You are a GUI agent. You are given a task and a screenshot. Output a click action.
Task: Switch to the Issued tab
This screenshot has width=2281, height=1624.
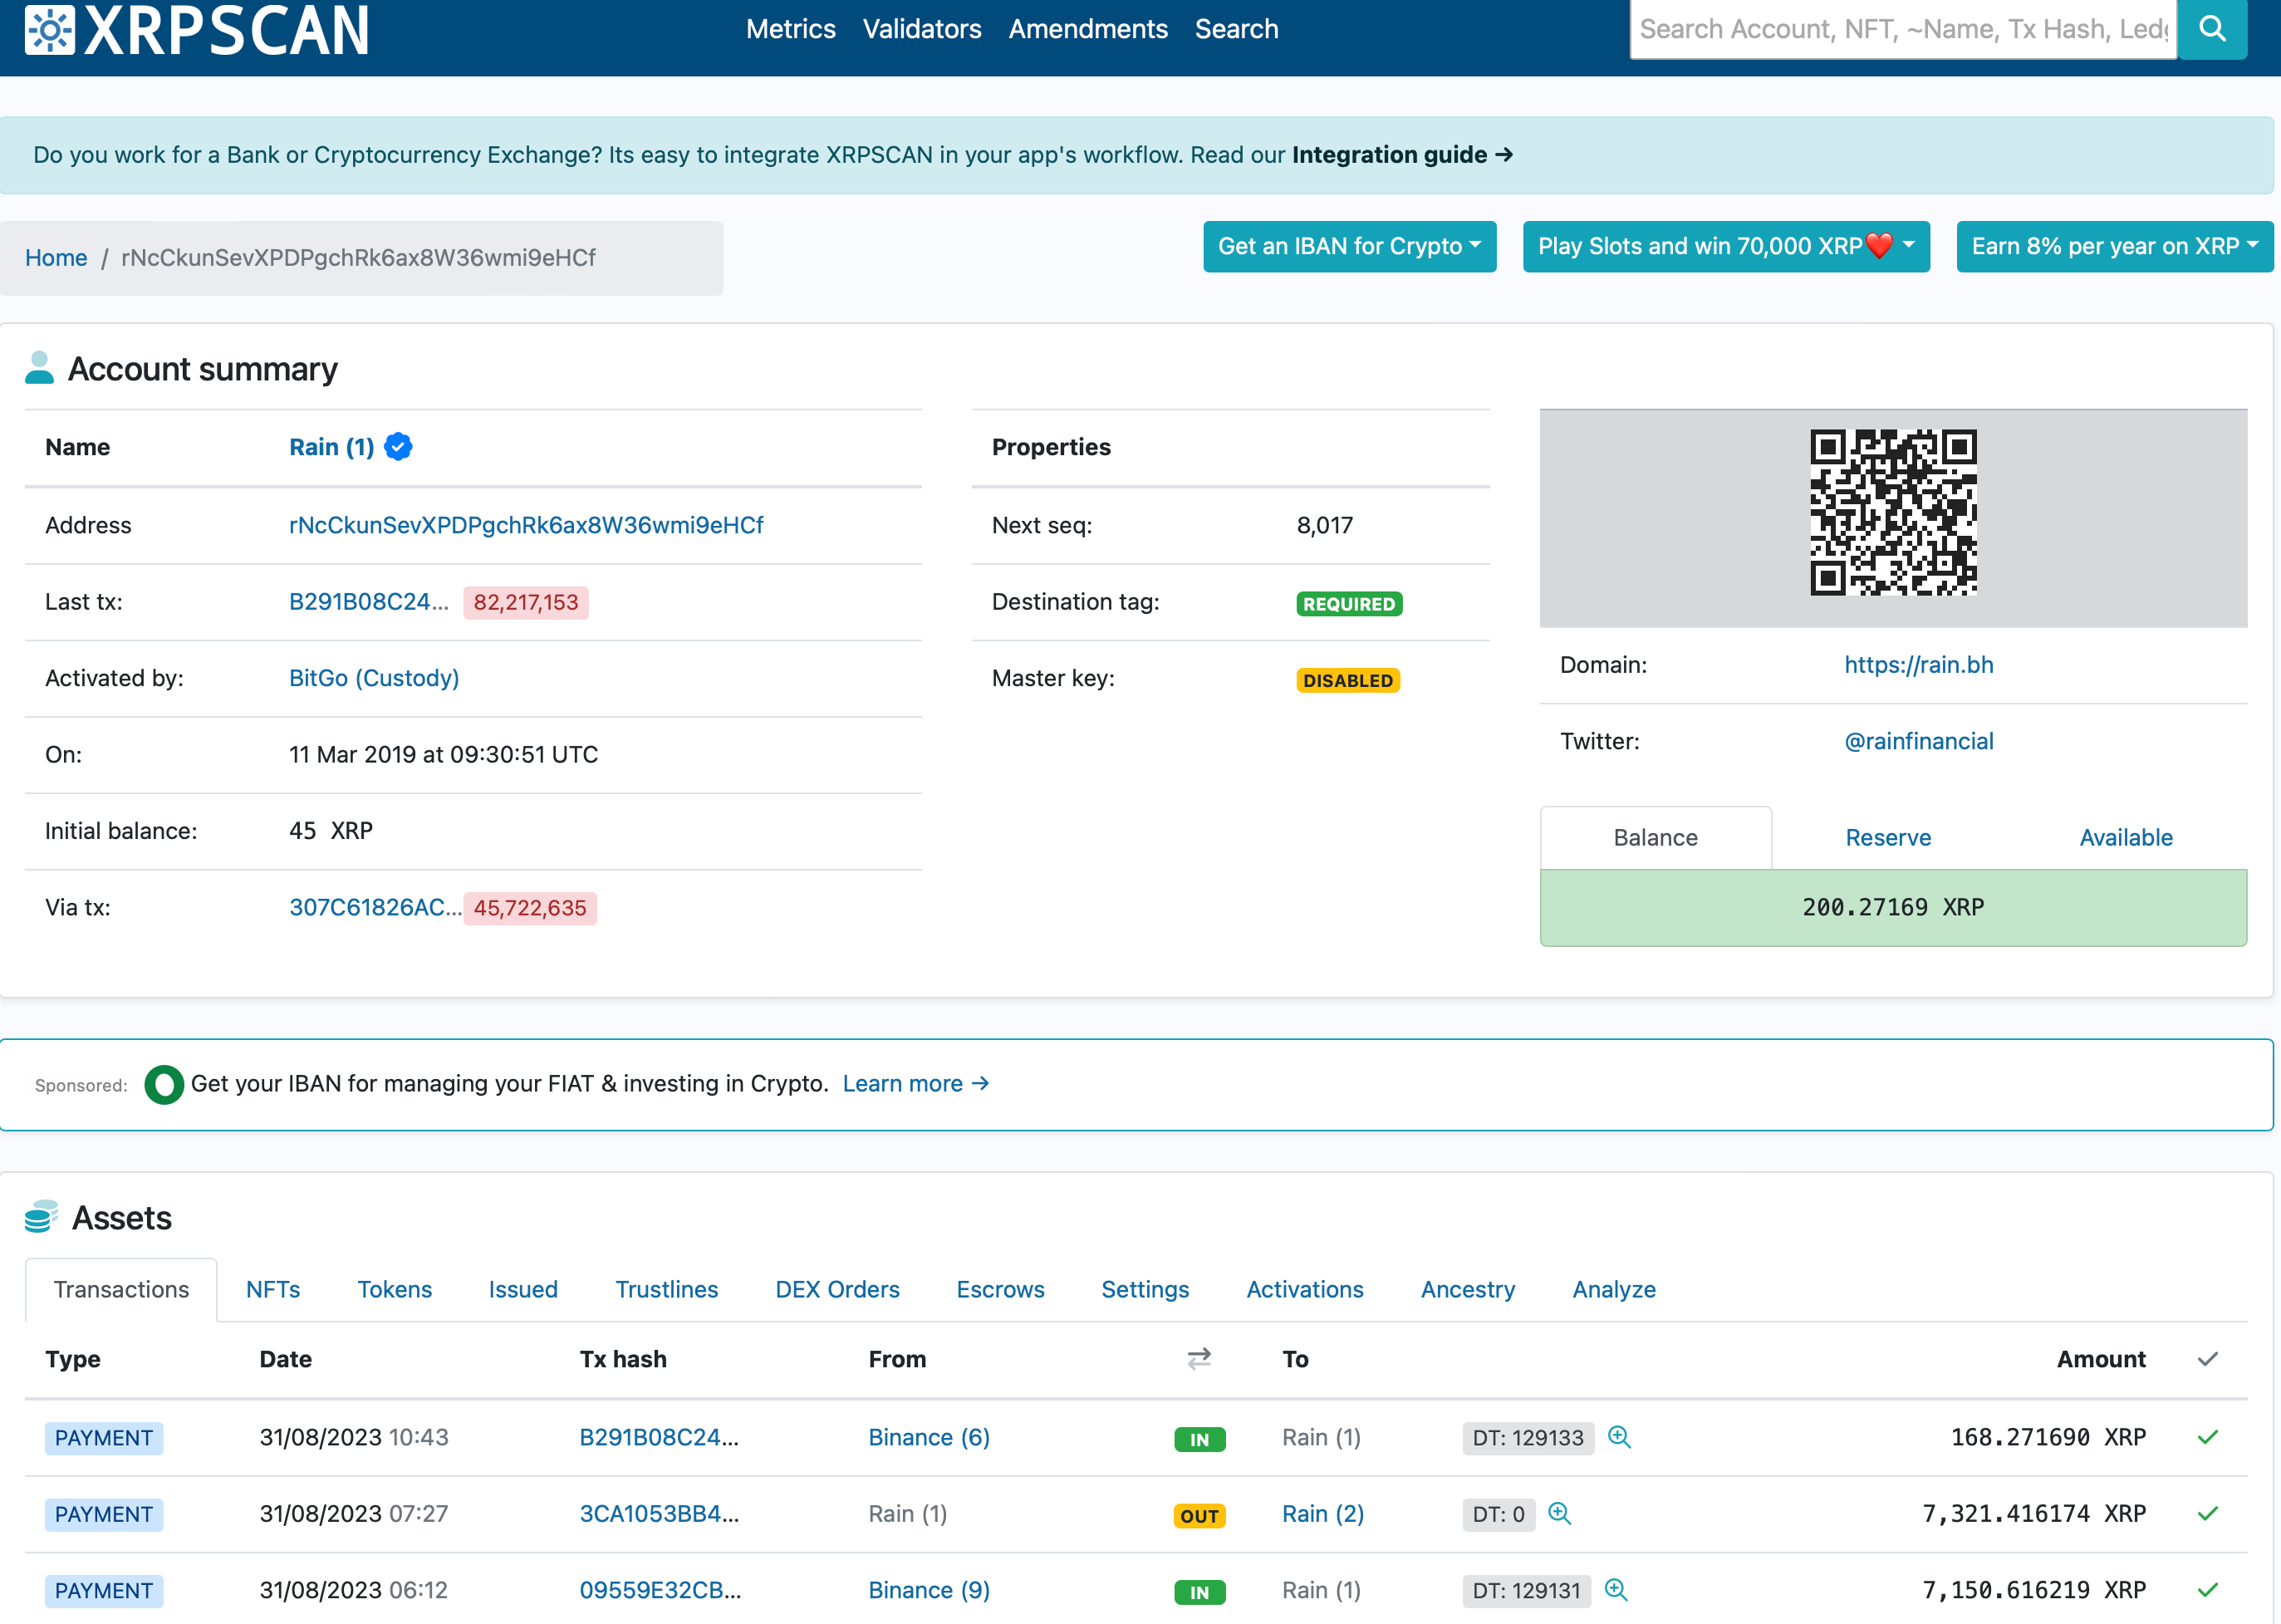click(x=523, y=1290)
